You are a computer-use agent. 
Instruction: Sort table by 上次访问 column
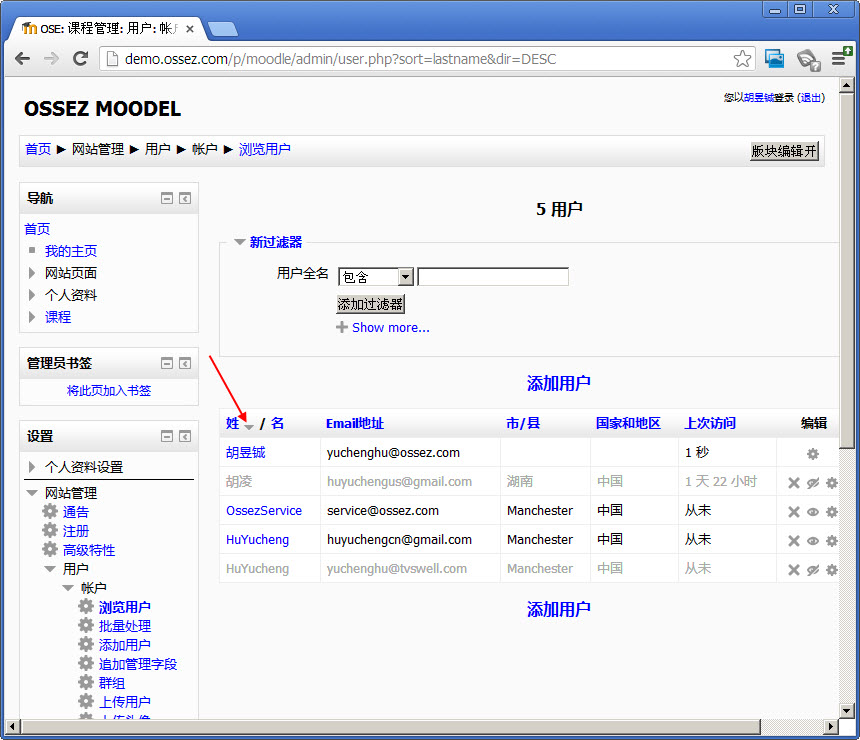710,423
